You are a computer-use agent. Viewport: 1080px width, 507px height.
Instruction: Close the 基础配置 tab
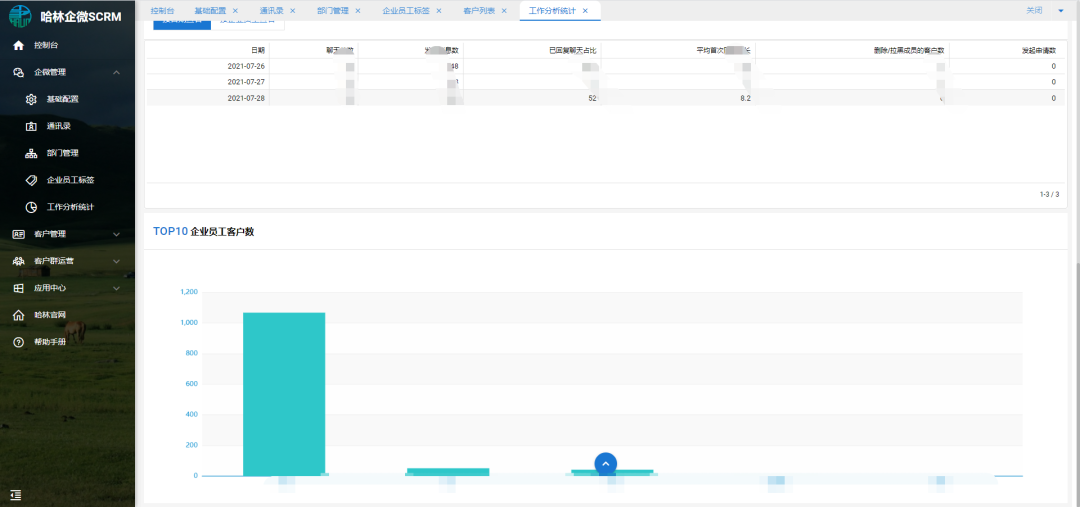click(x=235, y=10)
